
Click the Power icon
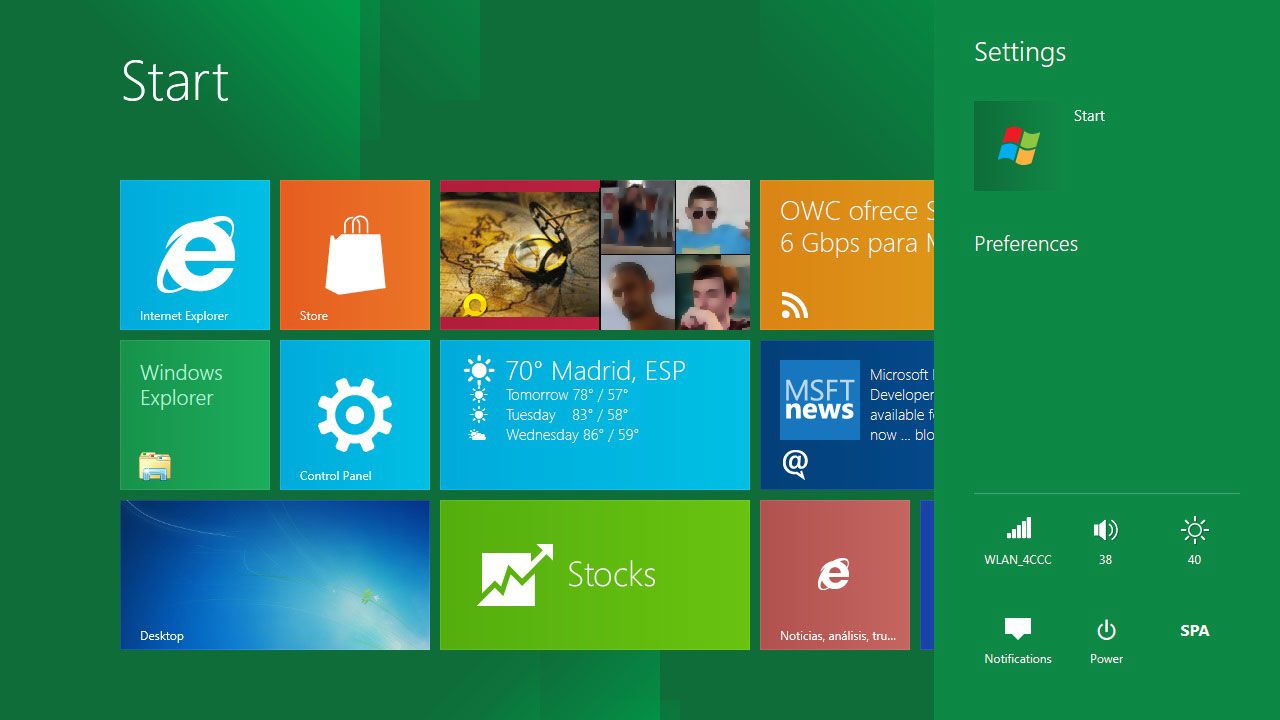tap(1106, 631)
